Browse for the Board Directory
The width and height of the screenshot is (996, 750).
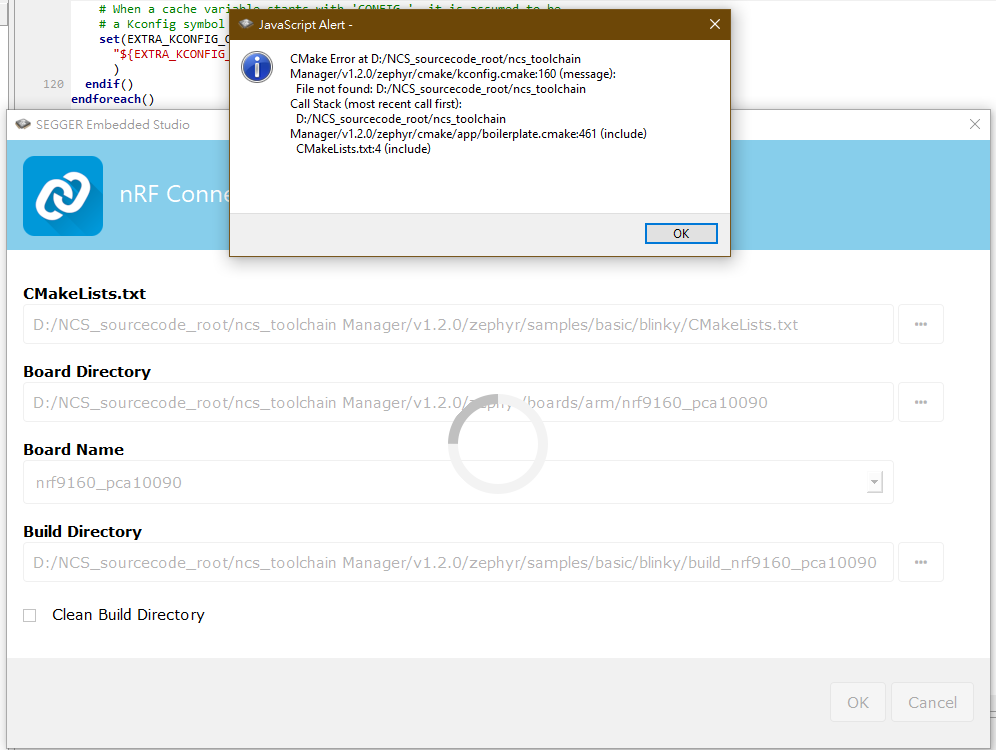click(x=920, y=402)
